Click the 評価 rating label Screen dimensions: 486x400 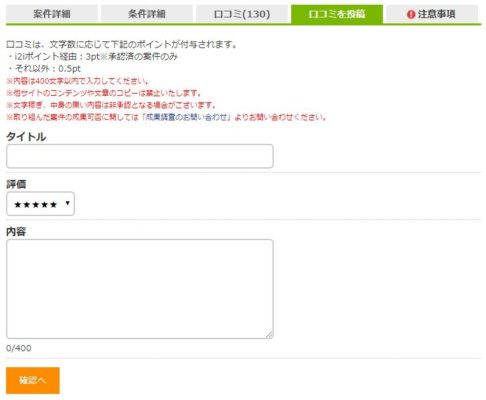[16, 184]
